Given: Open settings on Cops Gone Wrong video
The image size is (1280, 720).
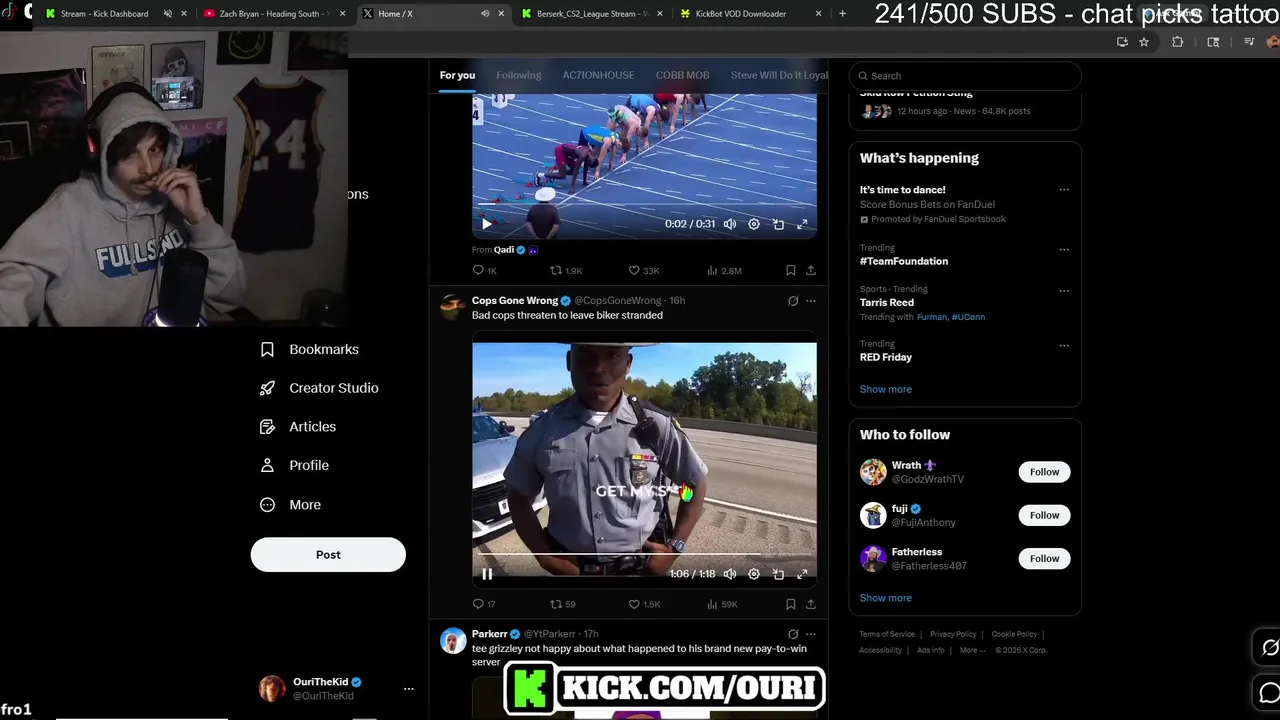Looking at the screenshot, I should pyautogui.click(x=754, y=574).
